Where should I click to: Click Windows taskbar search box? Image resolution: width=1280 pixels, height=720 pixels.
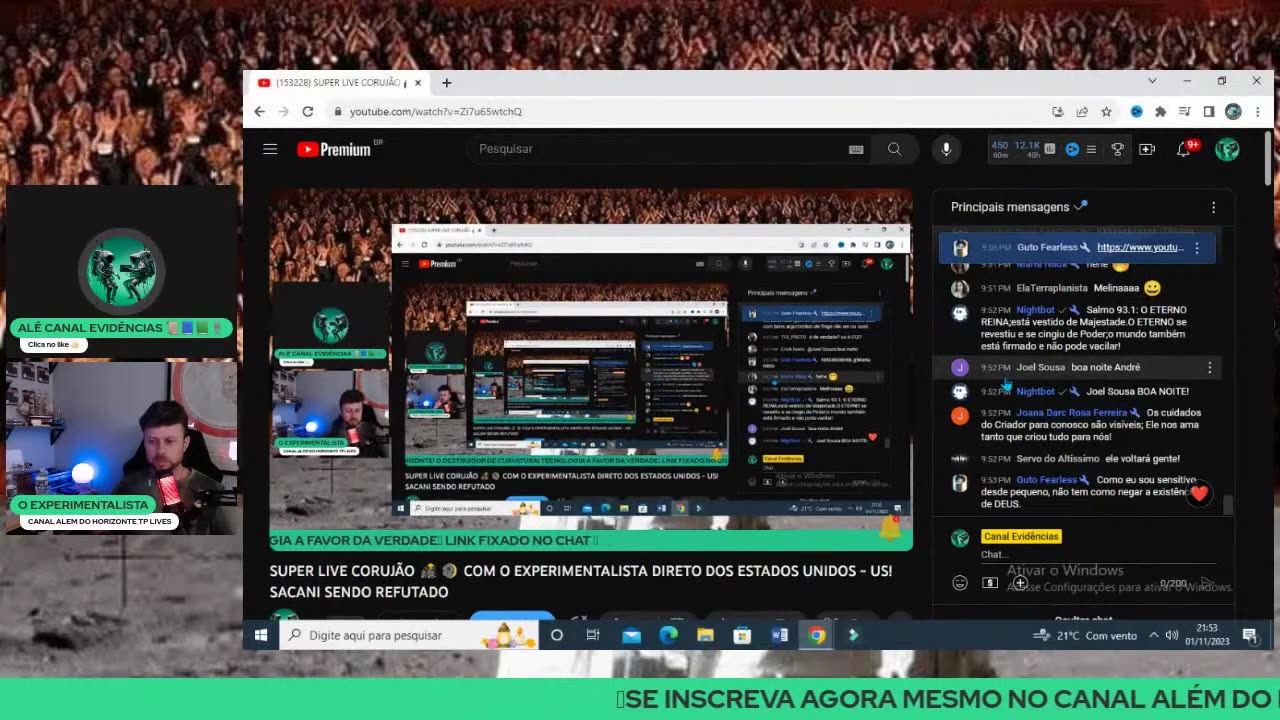point(410,635)
